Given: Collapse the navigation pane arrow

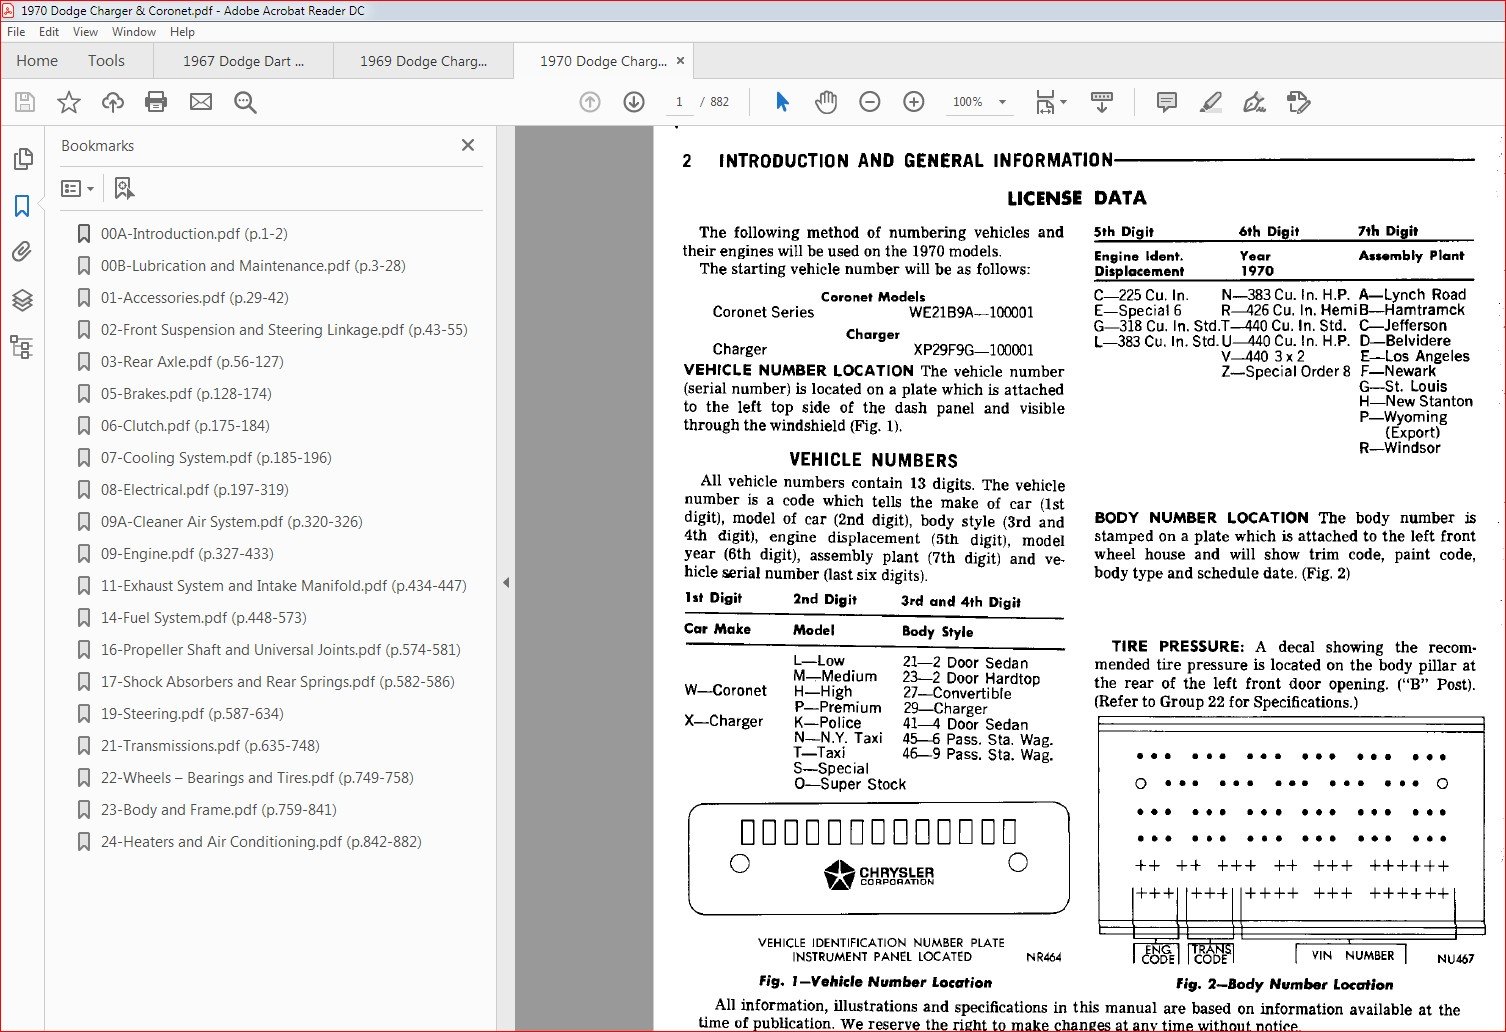Looking at the screenshot, I should [x=506, y=582].
